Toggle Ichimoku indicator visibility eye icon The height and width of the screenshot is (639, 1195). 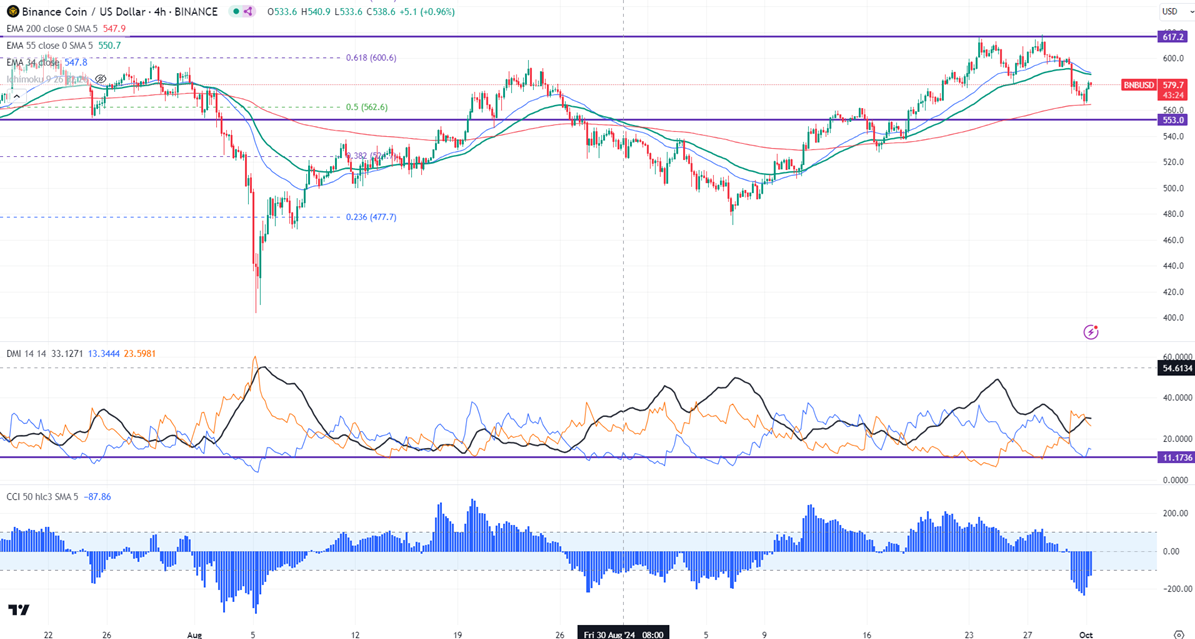[100, 78]
